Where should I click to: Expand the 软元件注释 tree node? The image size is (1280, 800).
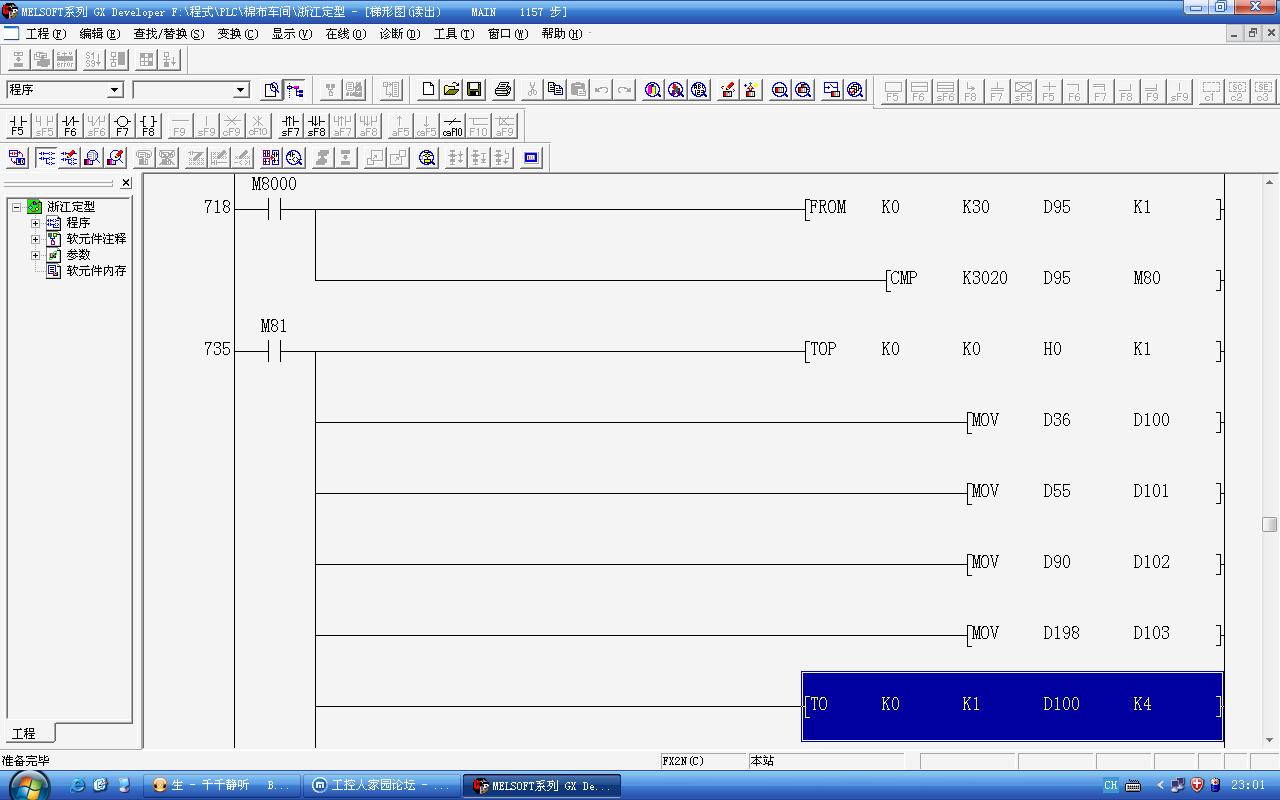[x=35, y=239]
